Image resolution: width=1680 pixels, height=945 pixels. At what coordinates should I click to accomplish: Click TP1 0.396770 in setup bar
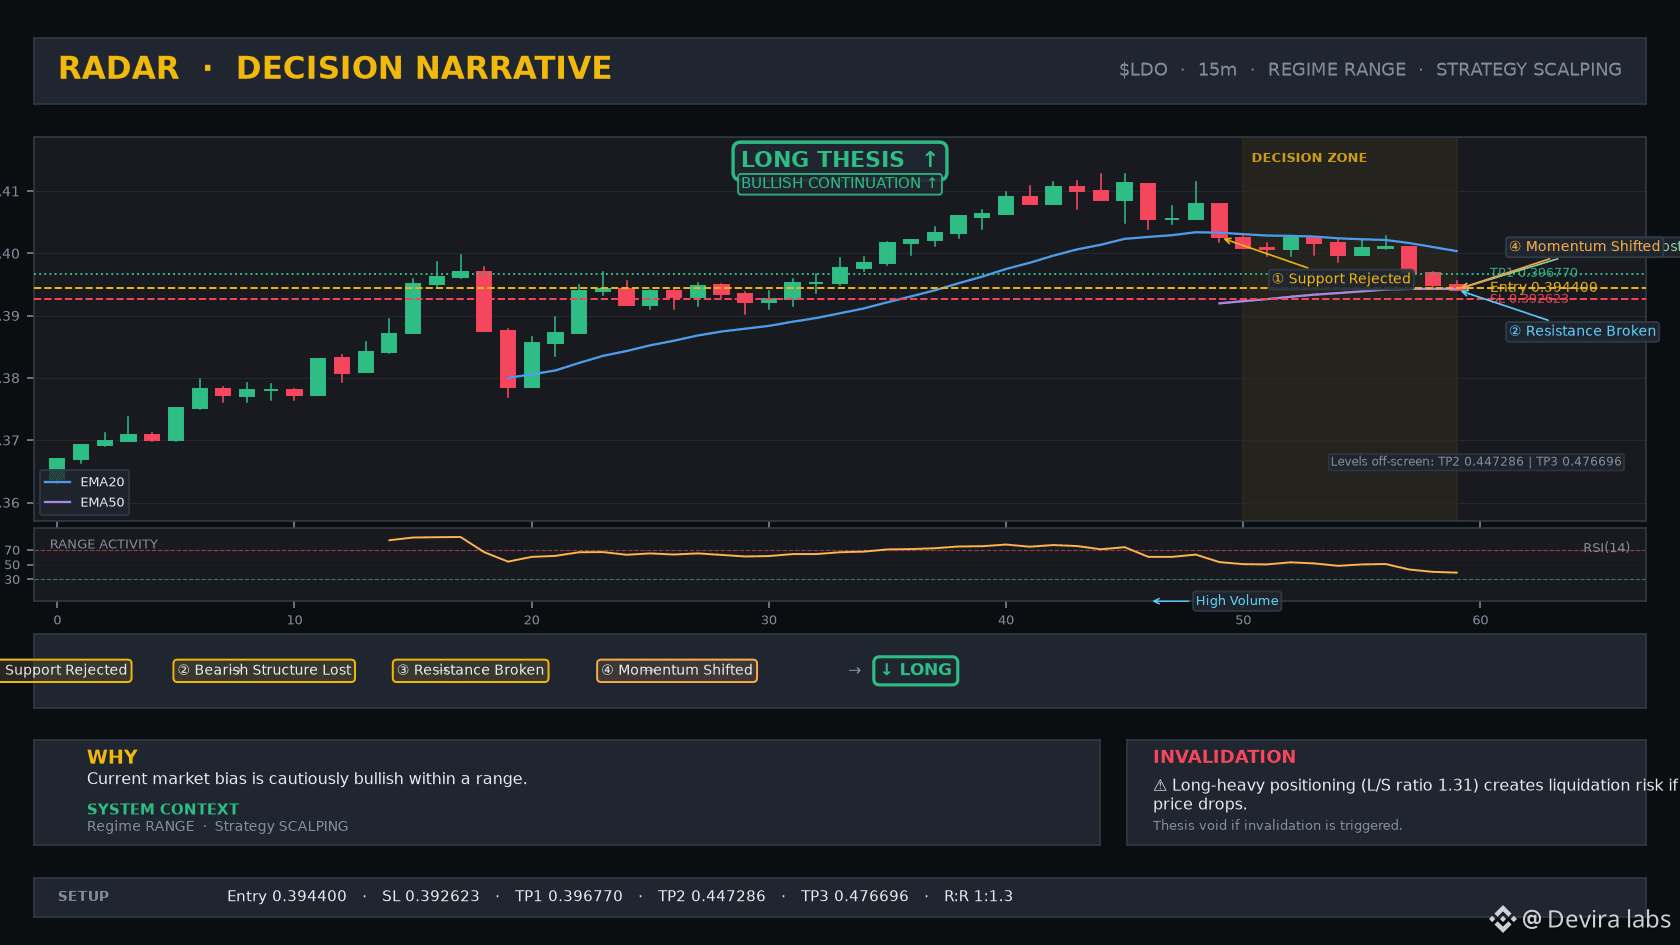[x=569, y=897]
